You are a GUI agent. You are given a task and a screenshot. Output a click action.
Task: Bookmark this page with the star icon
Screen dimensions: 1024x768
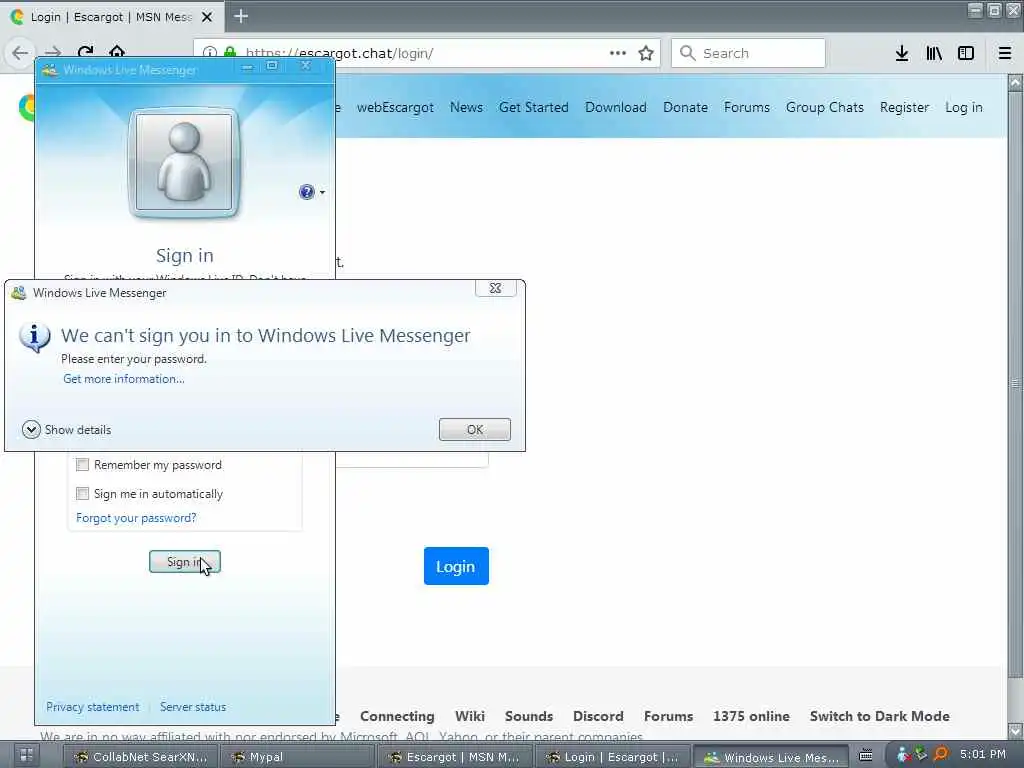coord(646,53)
